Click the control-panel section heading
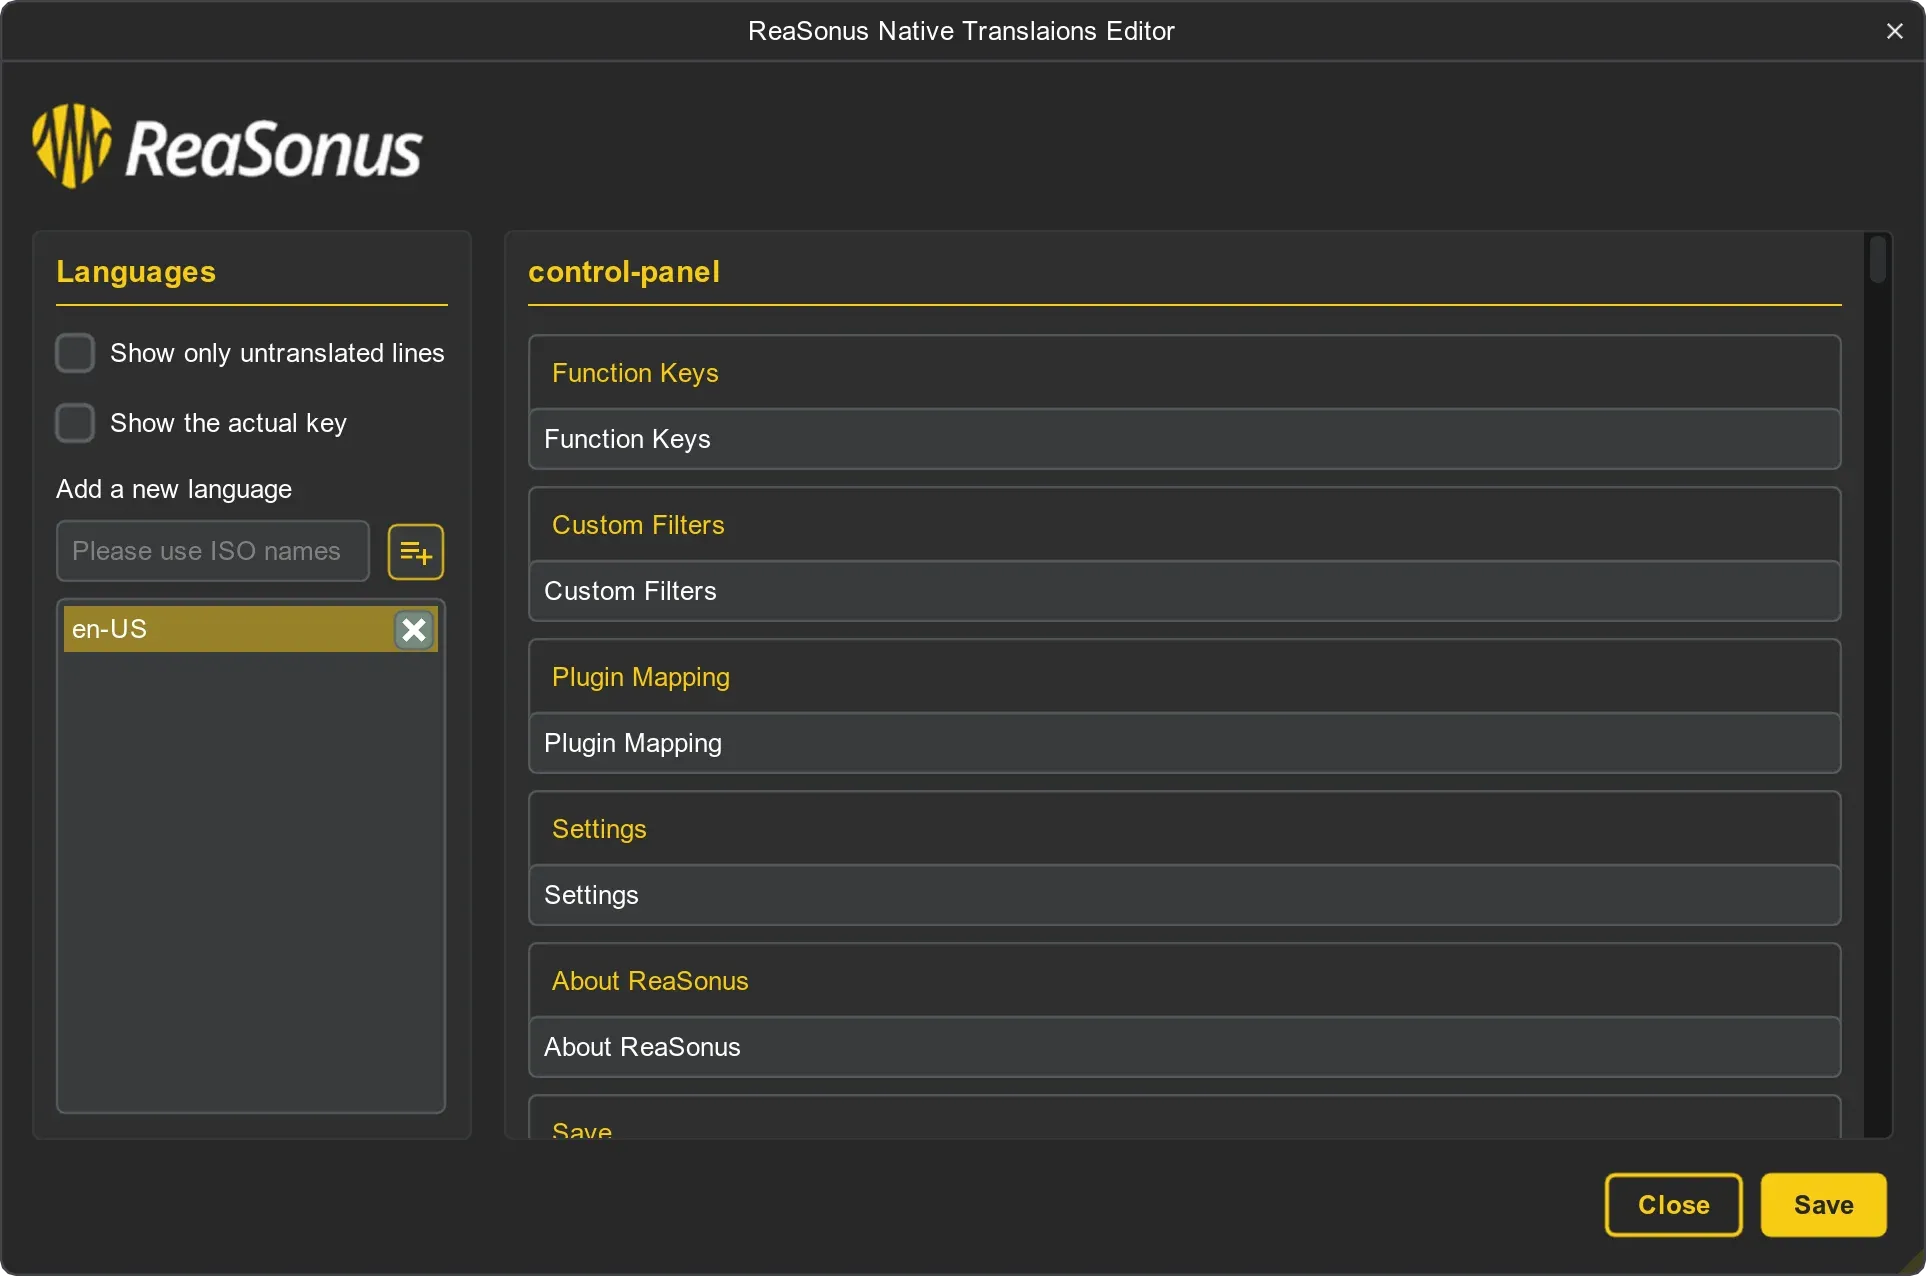 [x=624, y=272]
